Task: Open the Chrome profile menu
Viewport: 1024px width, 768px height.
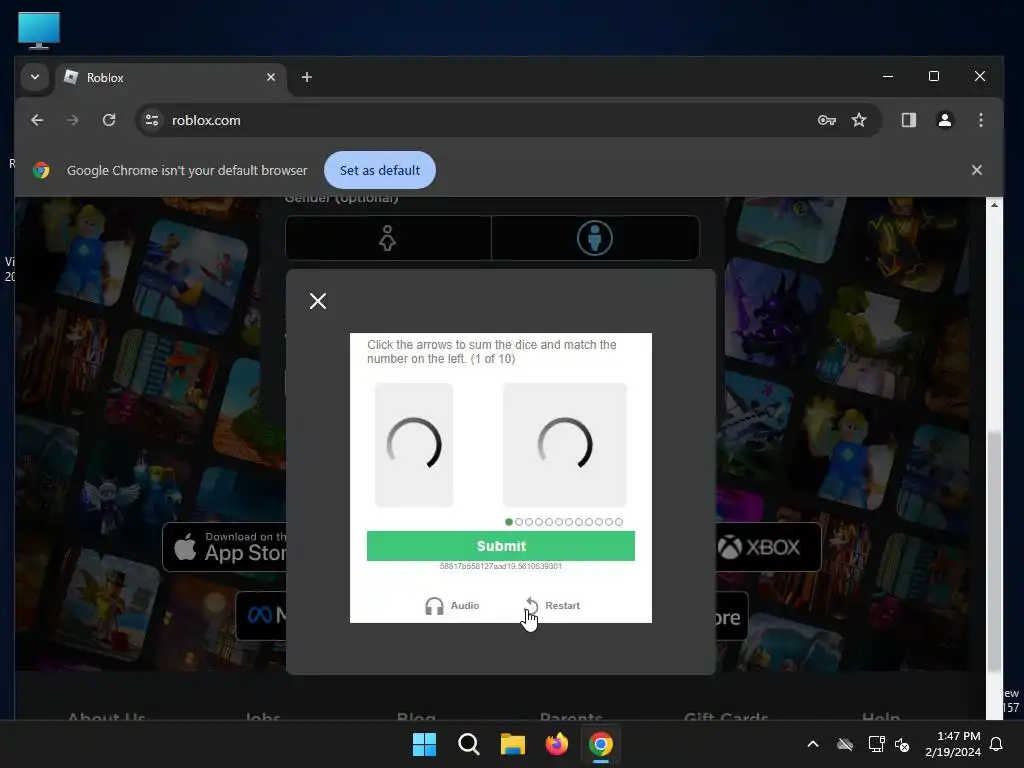Action: tap(944, 120)
